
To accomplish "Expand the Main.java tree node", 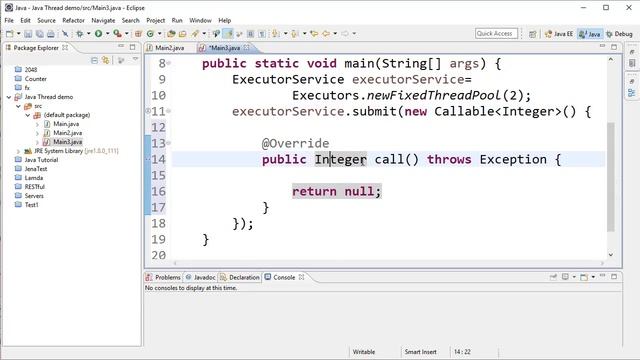I will [37, 124].
